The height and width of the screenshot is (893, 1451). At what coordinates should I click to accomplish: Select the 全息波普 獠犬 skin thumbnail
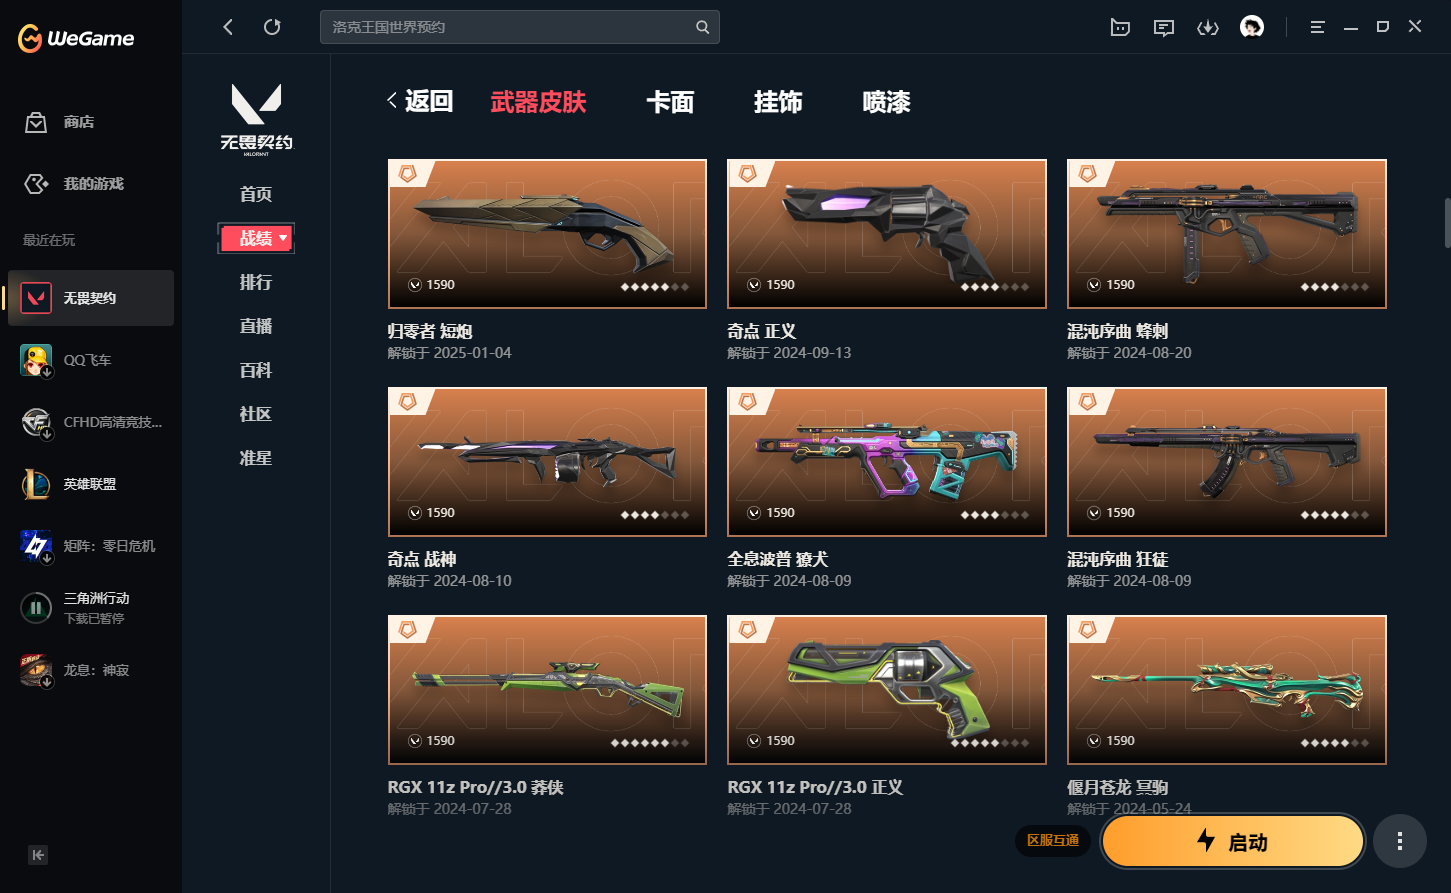pyautogui.click(x=887, y=462)
